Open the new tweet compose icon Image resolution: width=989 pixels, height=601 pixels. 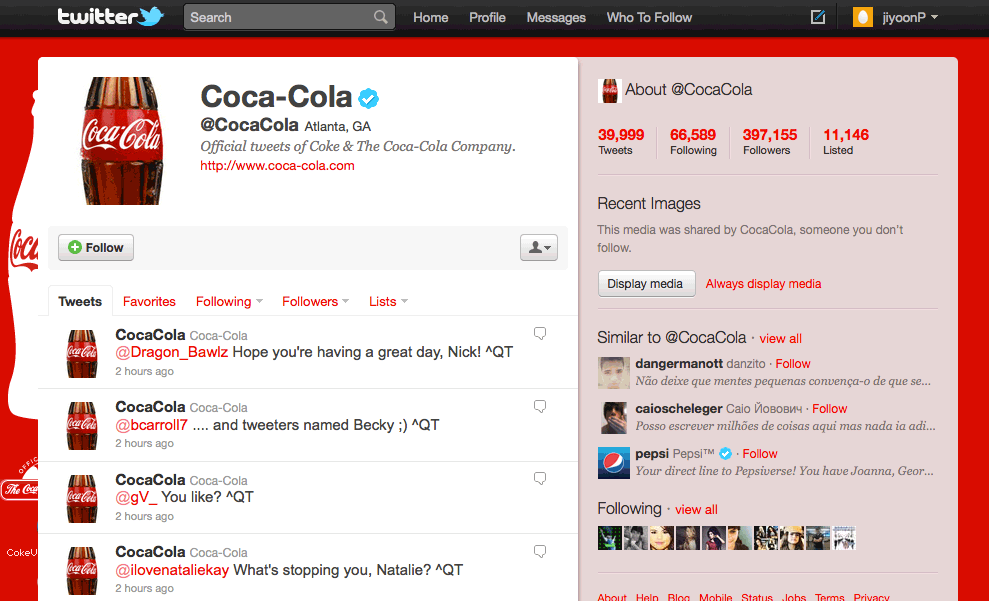tap(817, 17)
